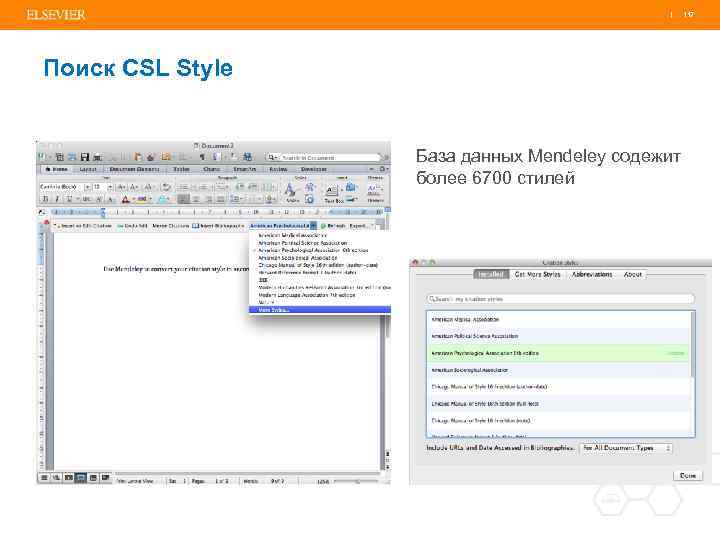
Task: Apply text effects from the ribbon
Action: [x=163, y=199]
